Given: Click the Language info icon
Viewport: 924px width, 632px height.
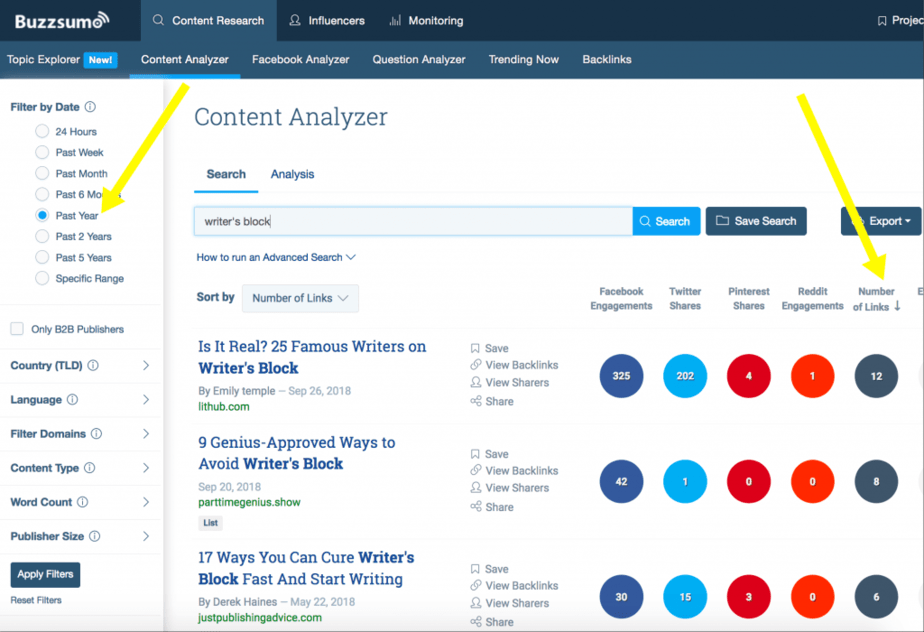Looking at the screenshot, I should click(x=72, y=400).
